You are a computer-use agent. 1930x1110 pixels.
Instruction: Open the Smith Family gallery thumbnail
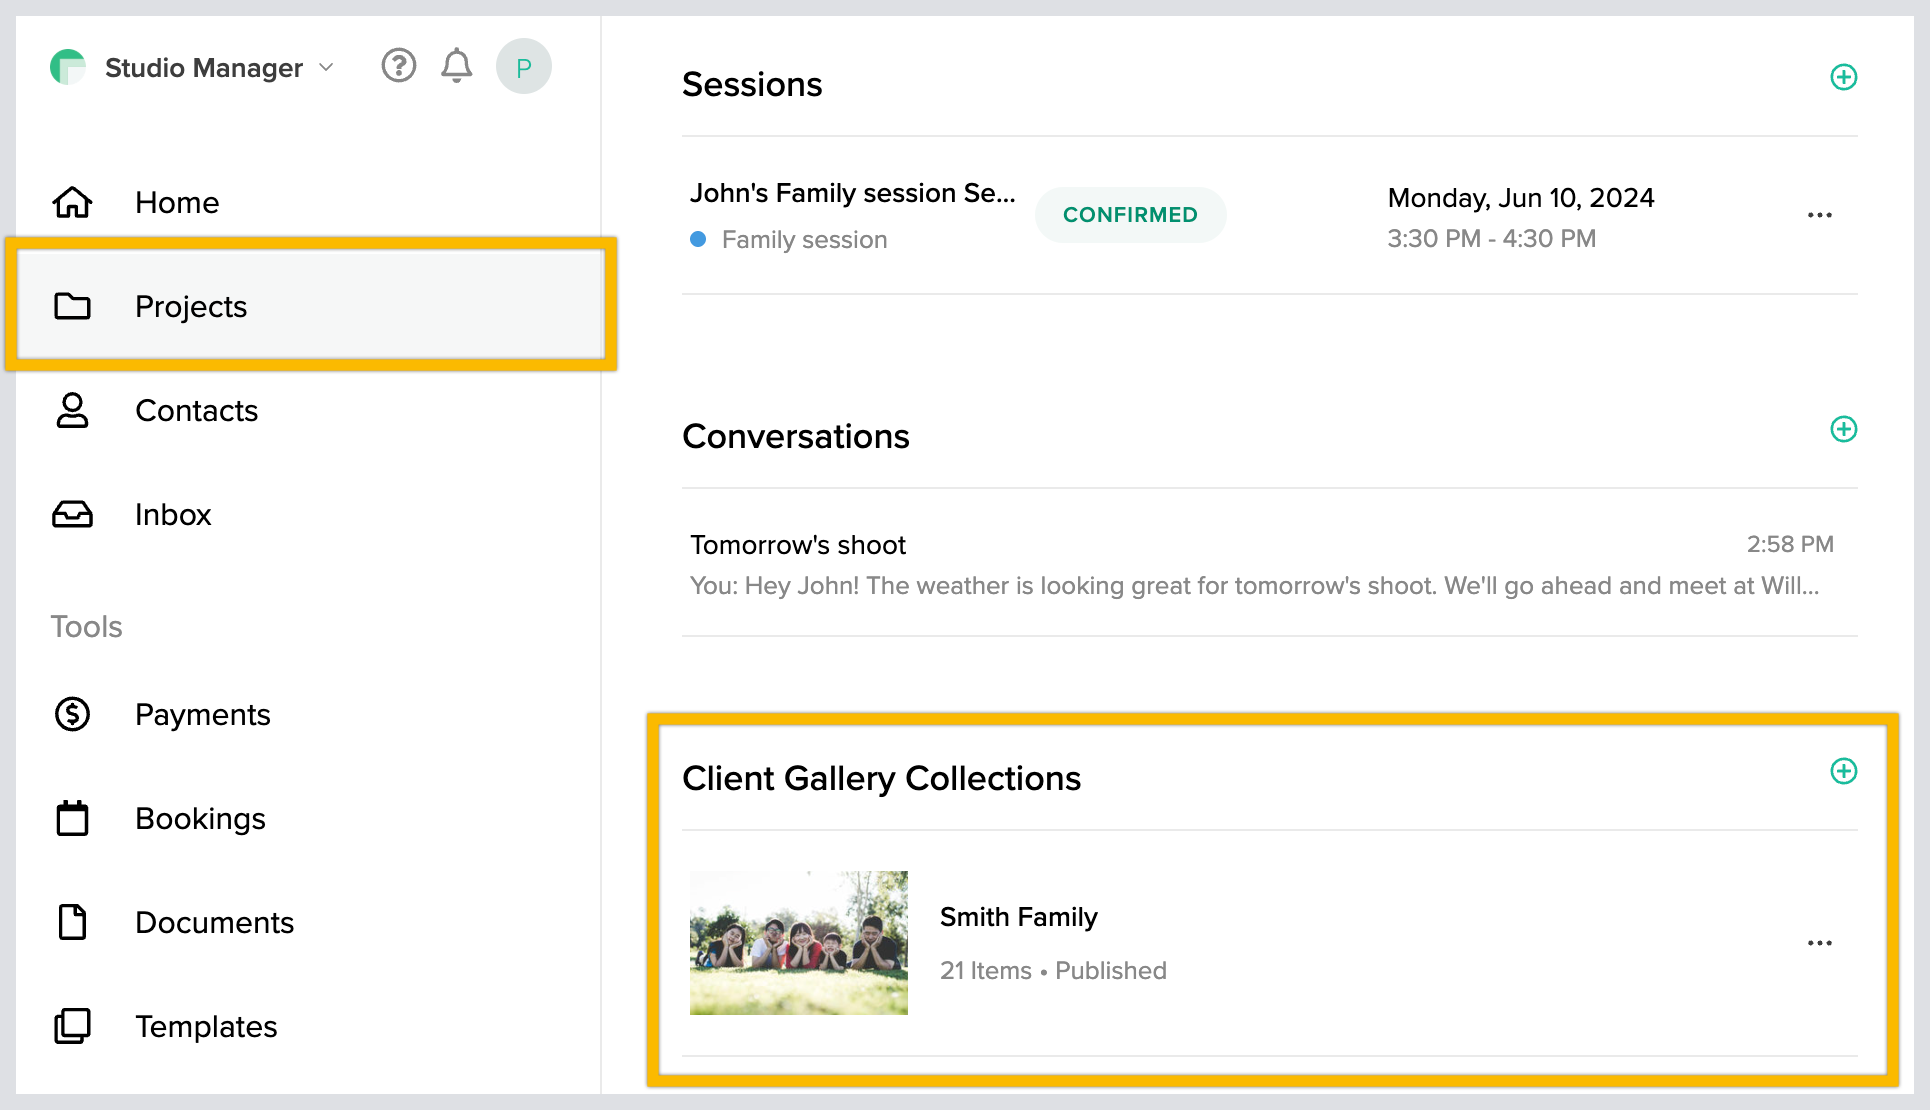coord(798,943)
